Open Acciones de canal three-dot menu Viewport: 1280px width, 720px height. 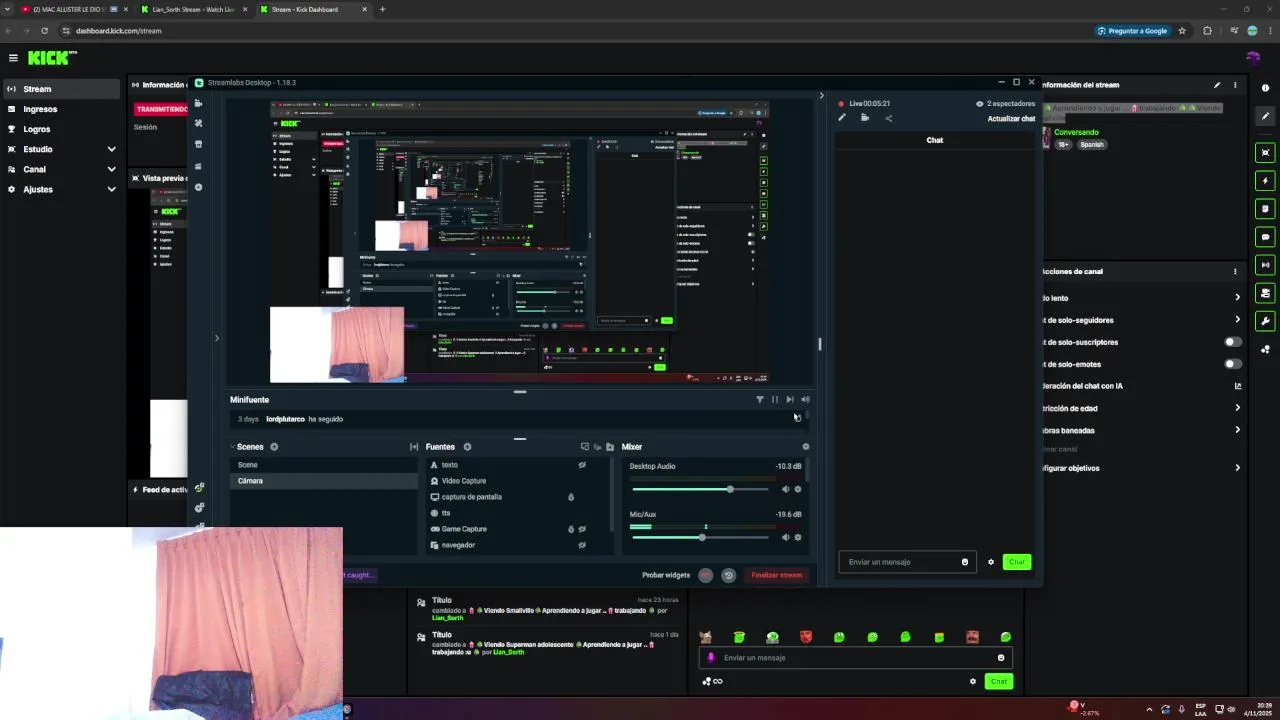coord(1235,271)
